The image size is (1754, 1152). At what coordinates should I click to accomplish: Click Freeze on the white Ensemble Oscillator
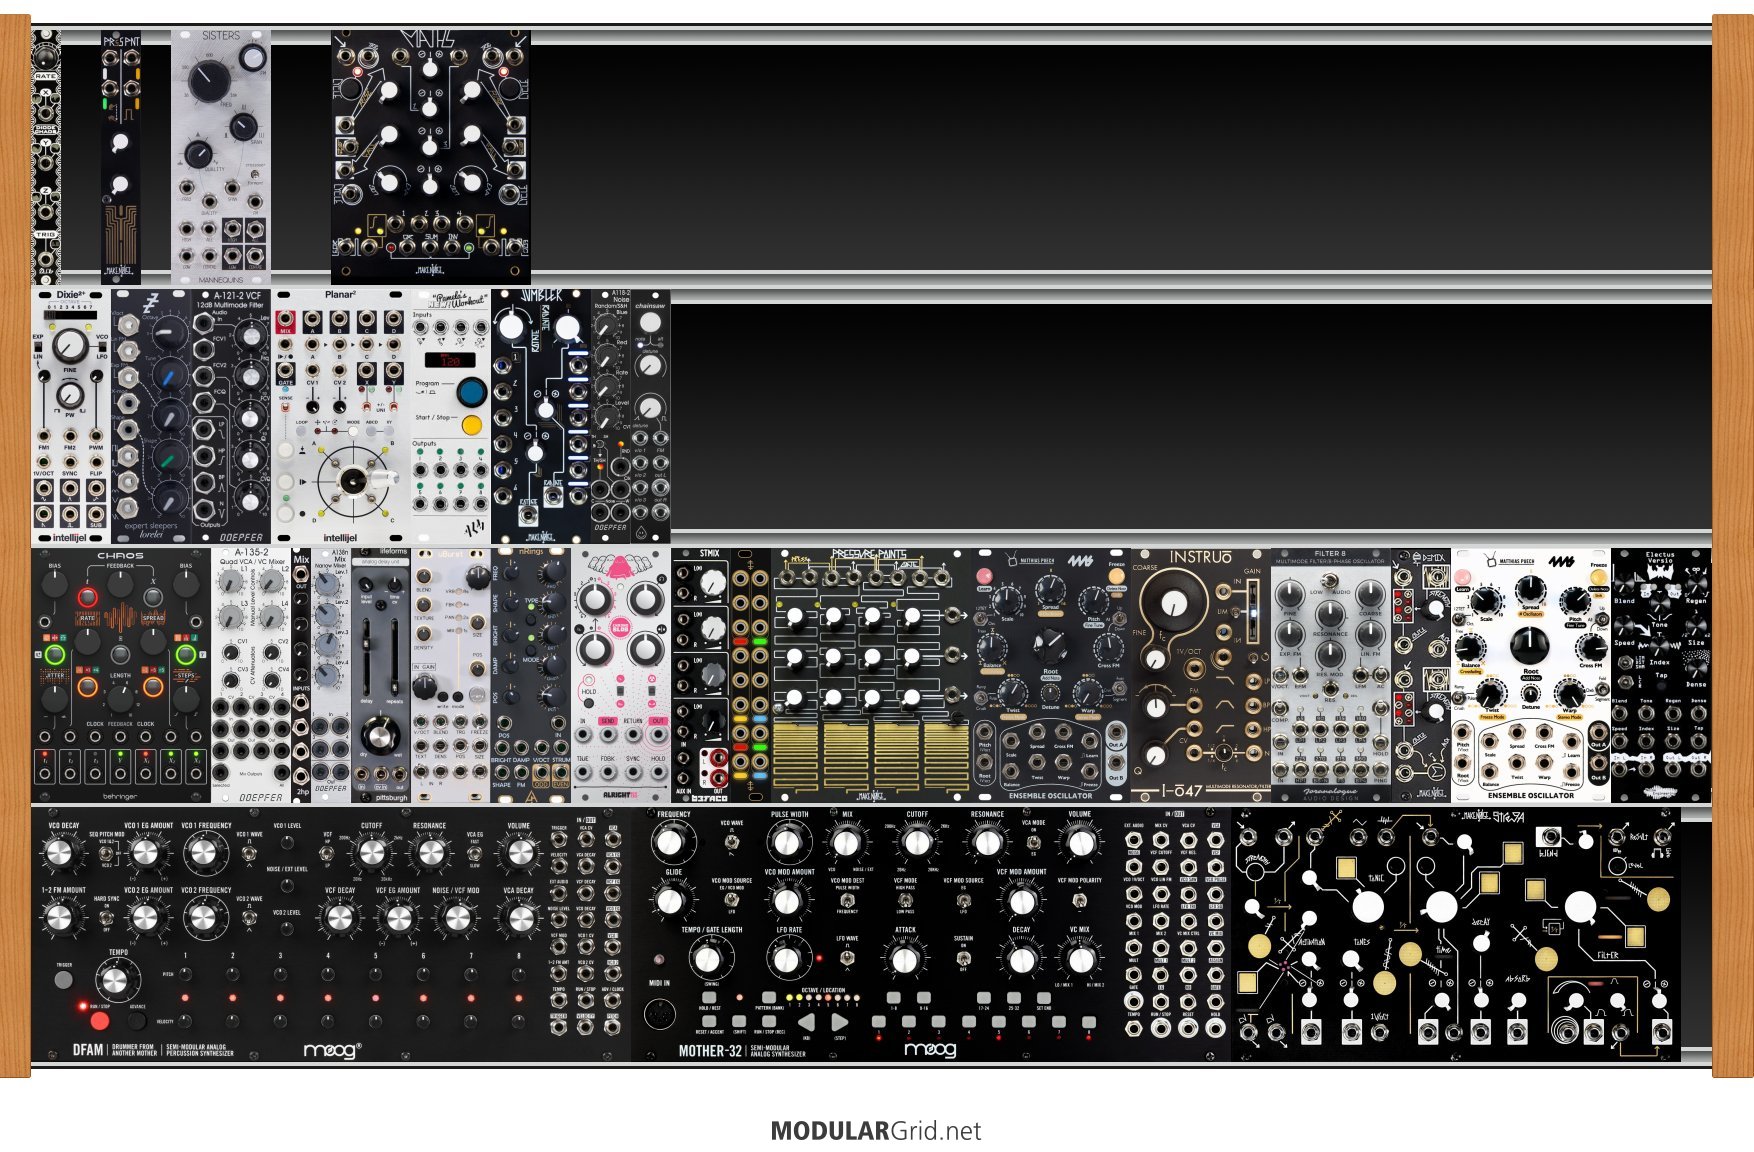coord(1598,577)
